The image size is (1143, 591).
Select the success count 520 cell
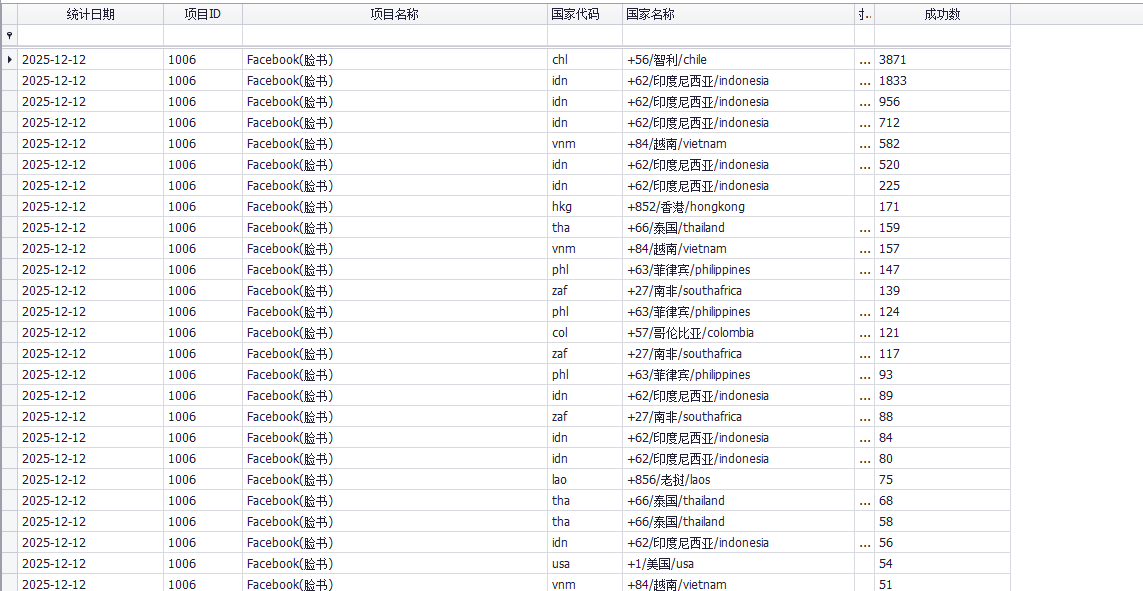[x=943, y=165]
